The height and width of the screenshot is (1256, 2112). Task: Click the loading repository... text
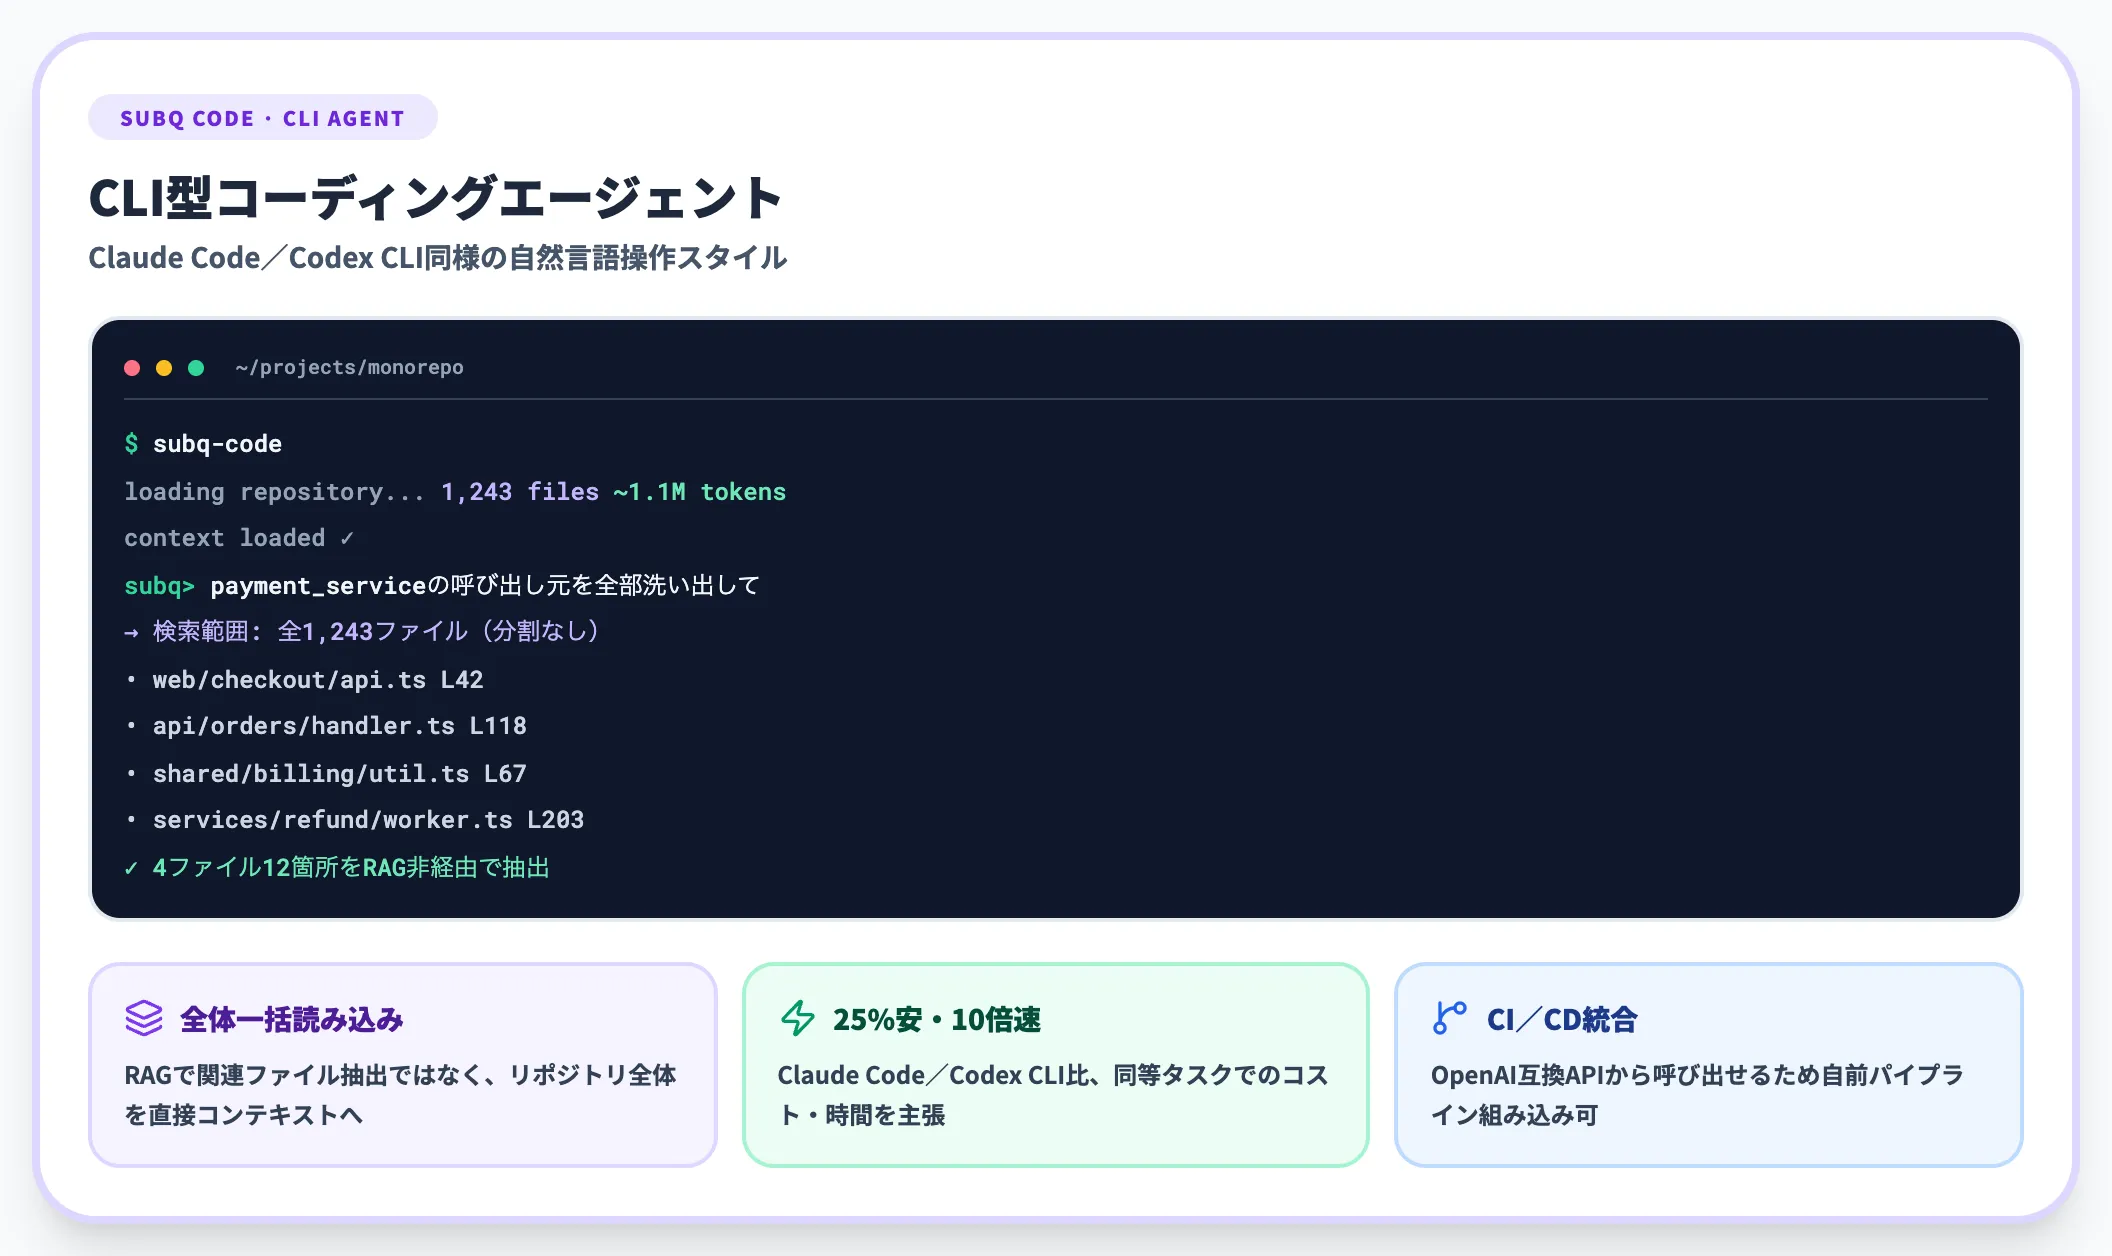coord(274,491)
